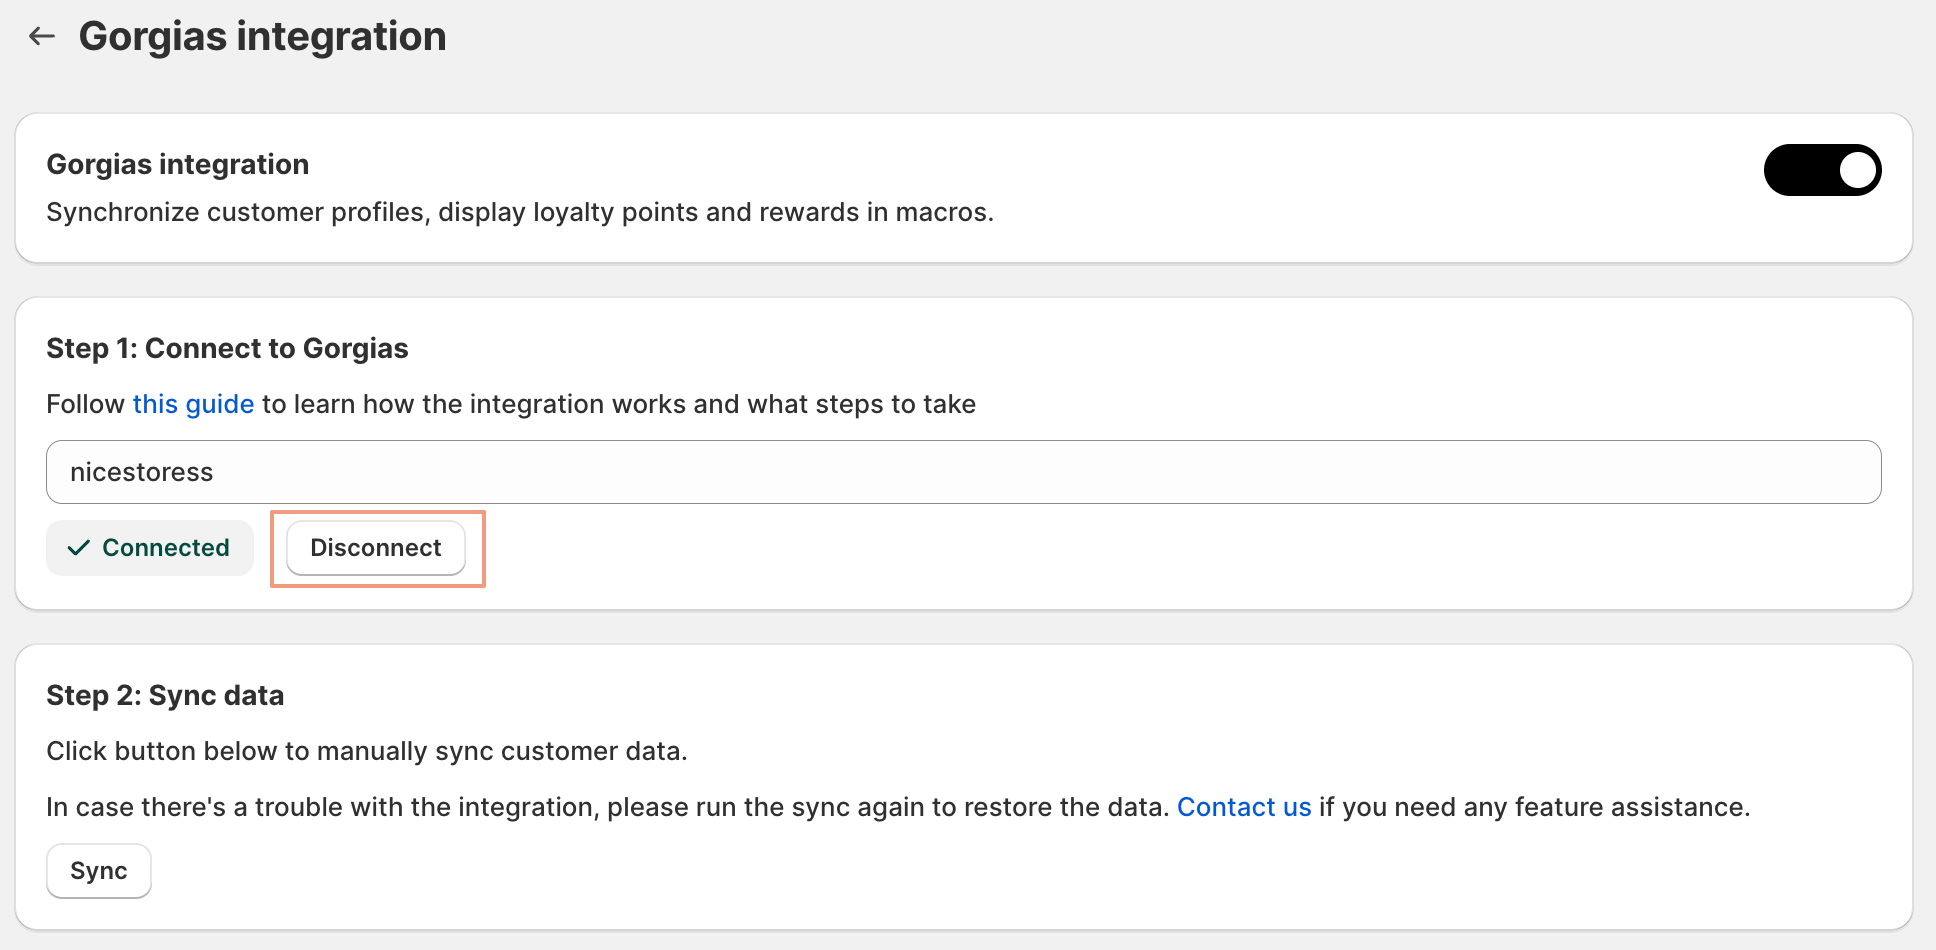
Task: Click the "Step 2: Sync data" heading
Action: point(165,695)
